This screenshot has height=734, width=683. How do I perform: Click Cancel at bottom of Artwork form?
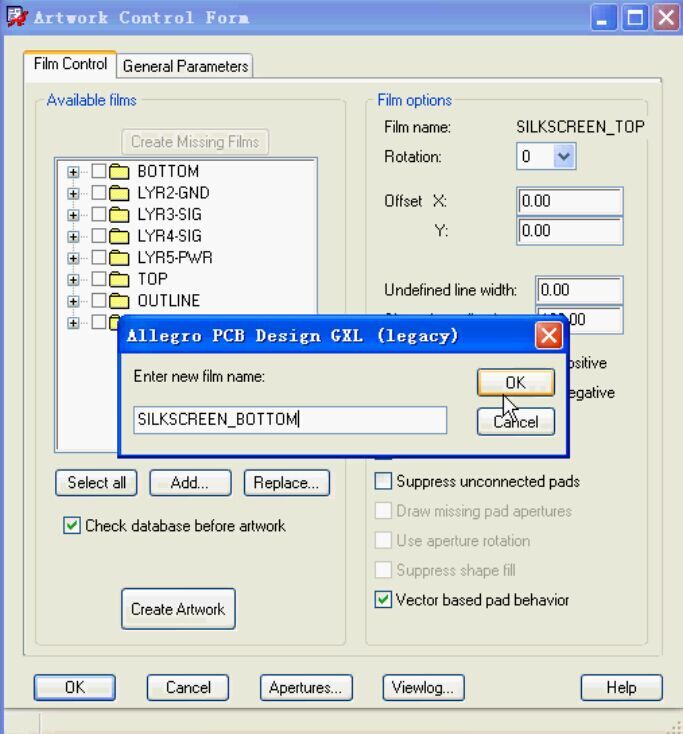pos(188,688)
